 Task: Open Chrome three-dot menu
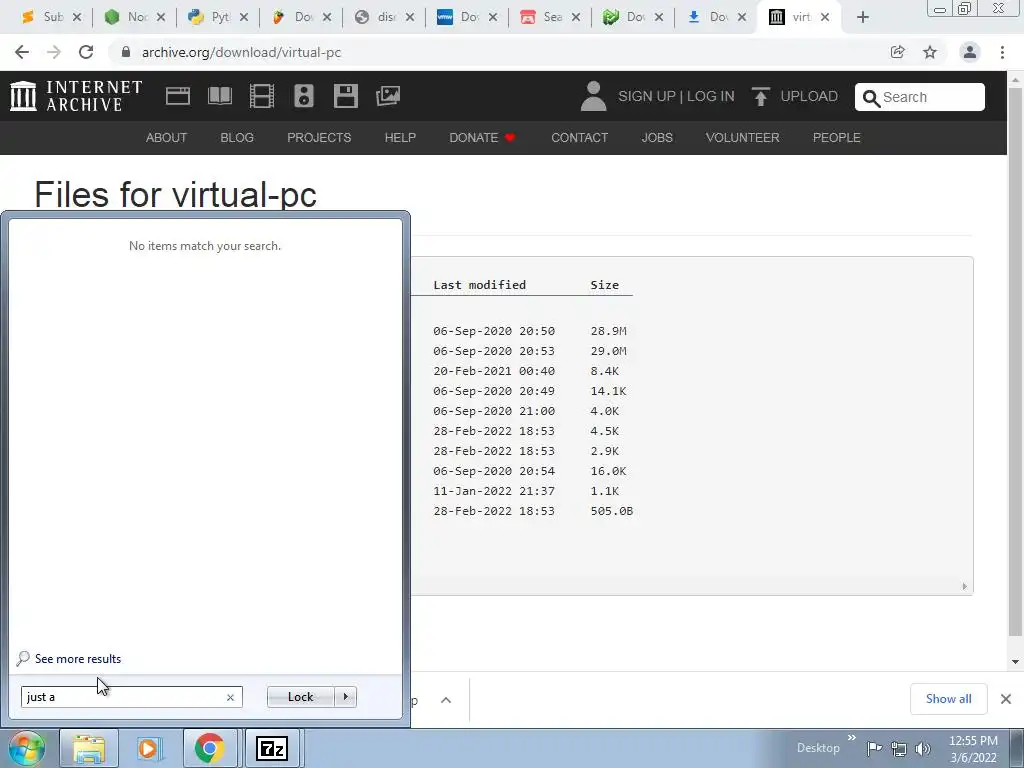[1002, 52]
